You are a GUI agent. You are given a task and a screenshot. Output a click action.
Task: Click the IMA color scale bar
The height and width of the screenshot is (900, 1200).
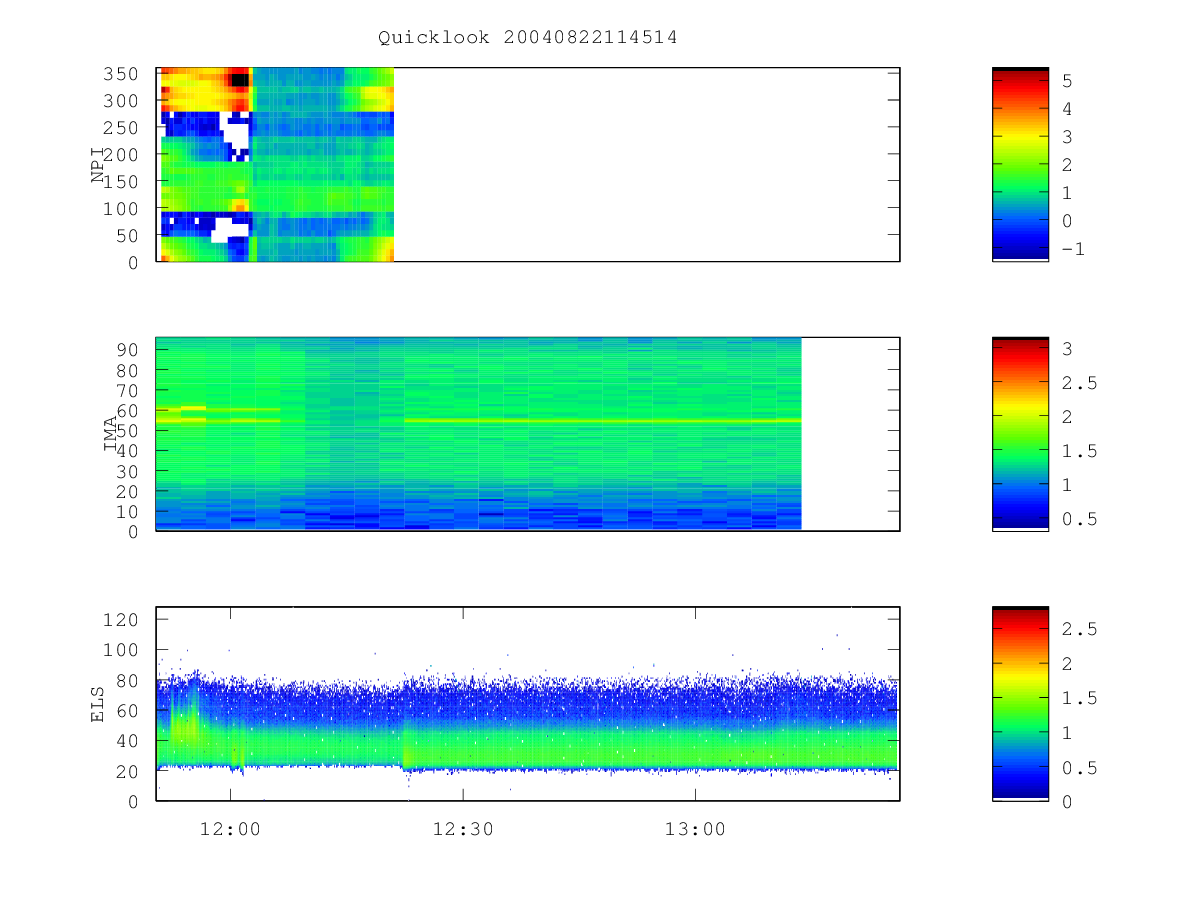click(1020, 433)
